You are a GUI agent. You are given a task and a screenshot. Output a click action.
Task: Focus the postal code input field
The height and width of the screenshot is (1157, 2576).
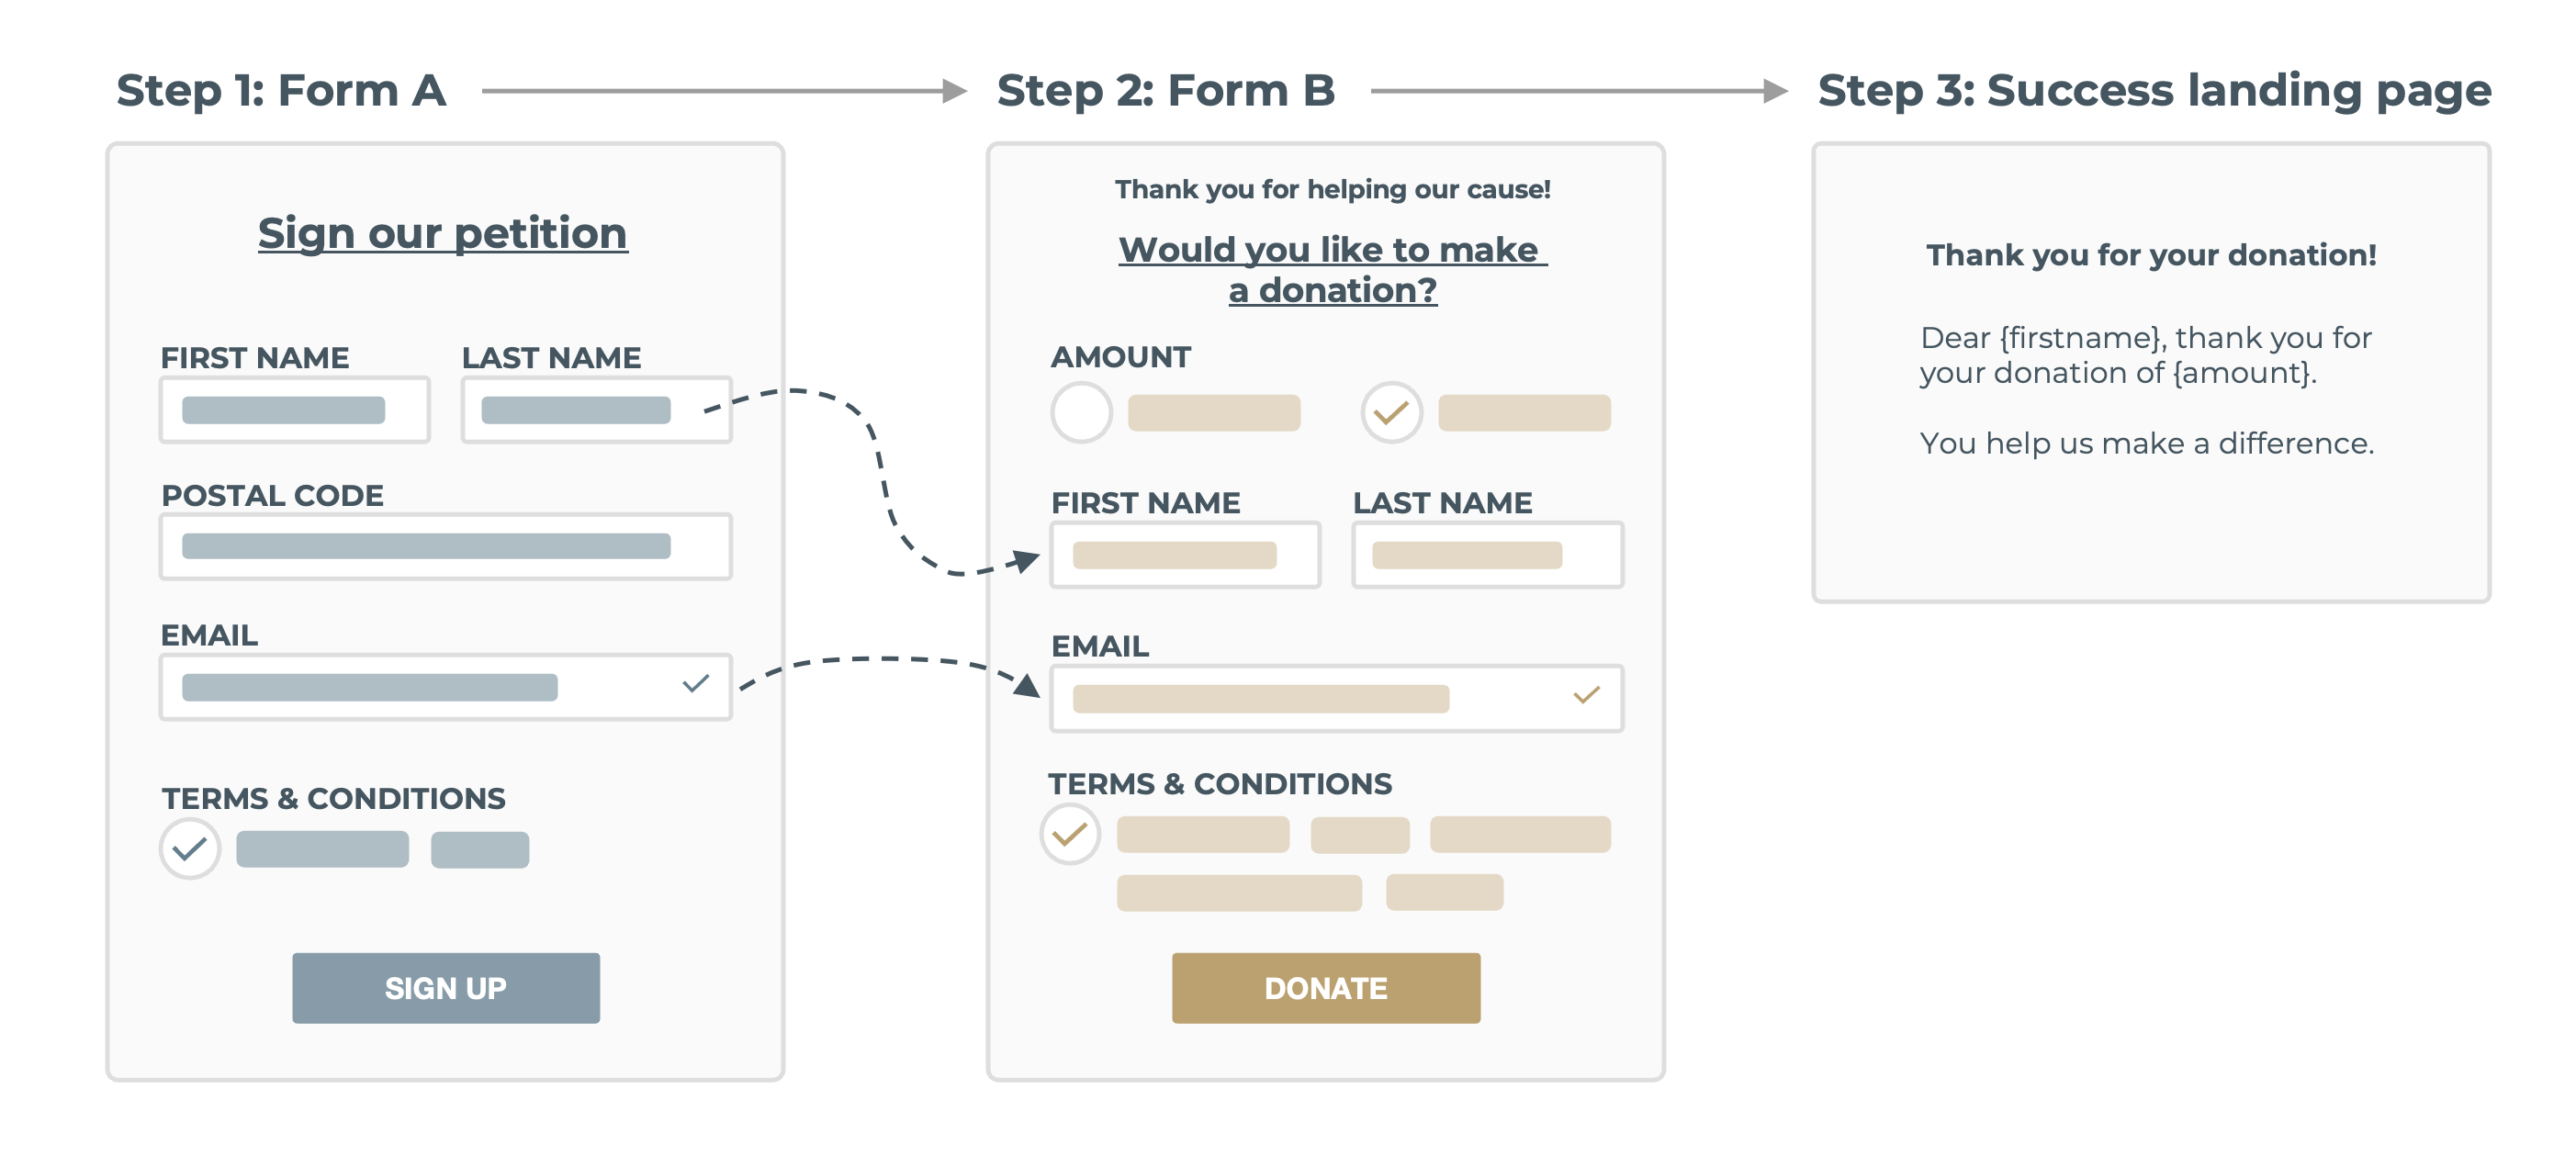tap(446, 547)
